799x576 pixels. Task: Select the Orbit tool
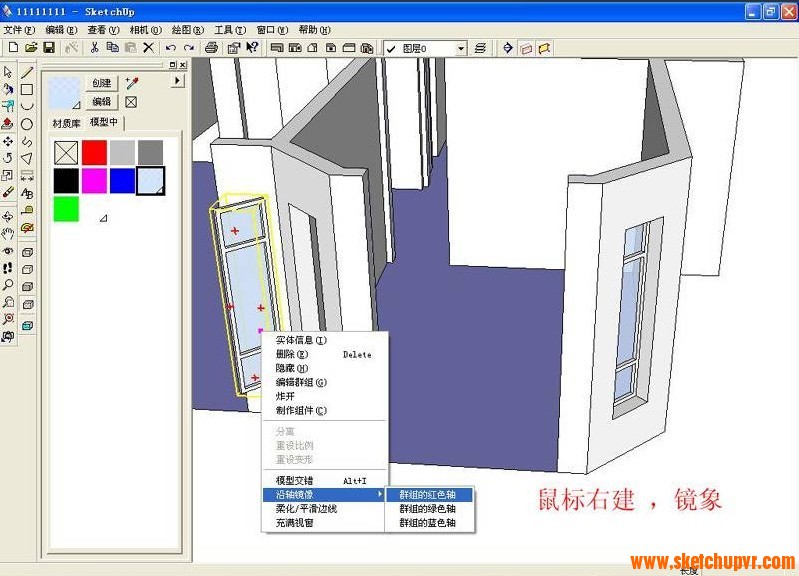click(8, 217)
